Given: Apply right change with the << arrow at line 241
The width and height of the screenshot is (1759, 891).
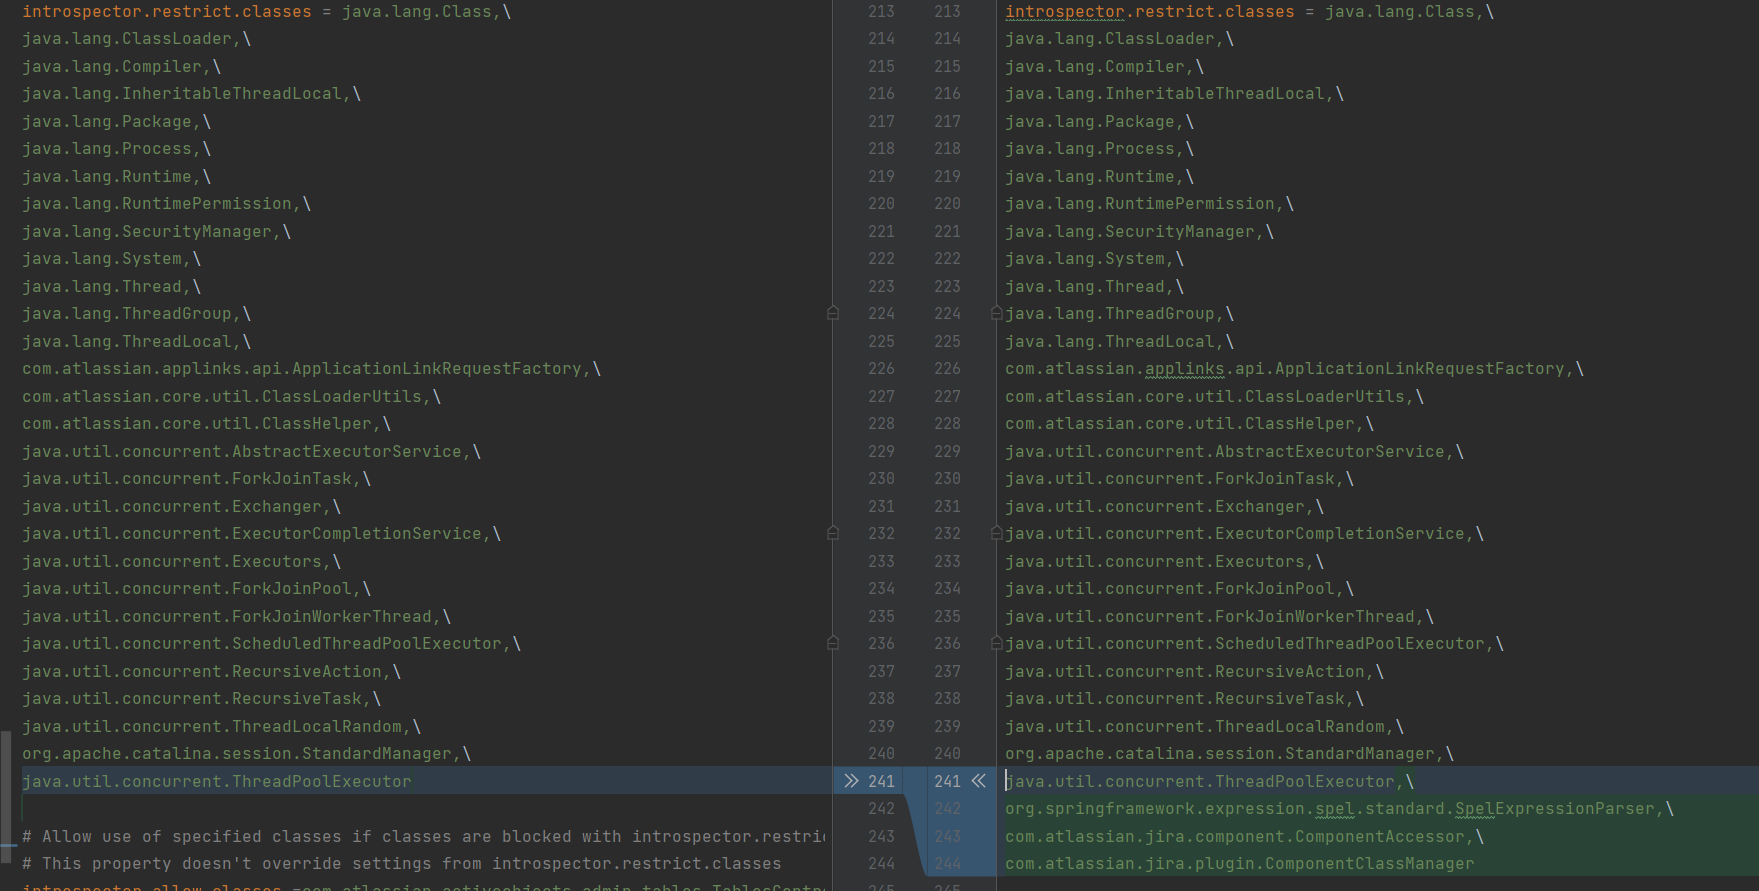Looking at the screenshot, I should click(x=978, y=781).
